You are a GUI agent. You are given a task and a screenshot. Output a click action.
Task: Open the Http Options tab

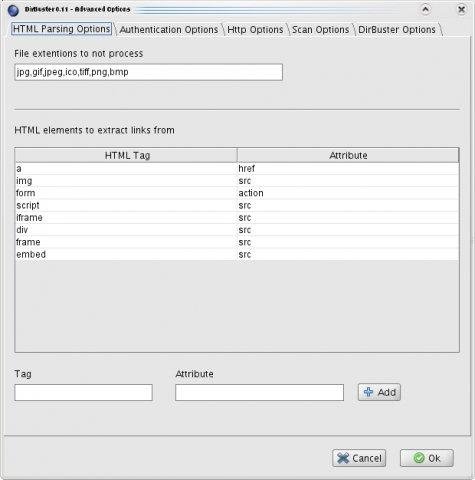click(255, 30)
